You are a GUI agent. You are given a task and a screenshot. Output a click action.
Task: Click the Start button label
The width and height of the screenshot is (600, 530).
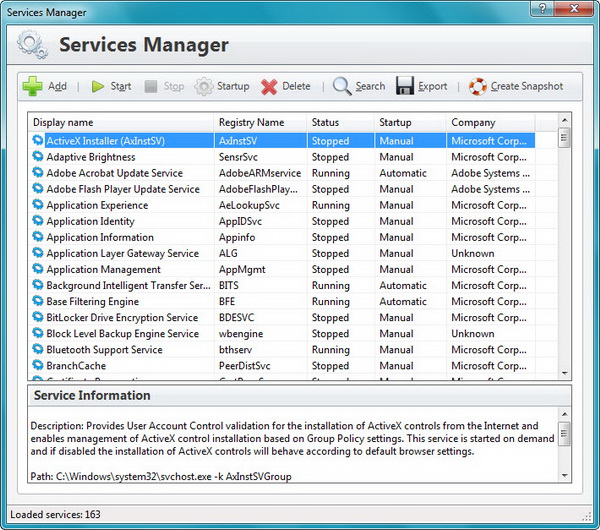coord(121,86)
